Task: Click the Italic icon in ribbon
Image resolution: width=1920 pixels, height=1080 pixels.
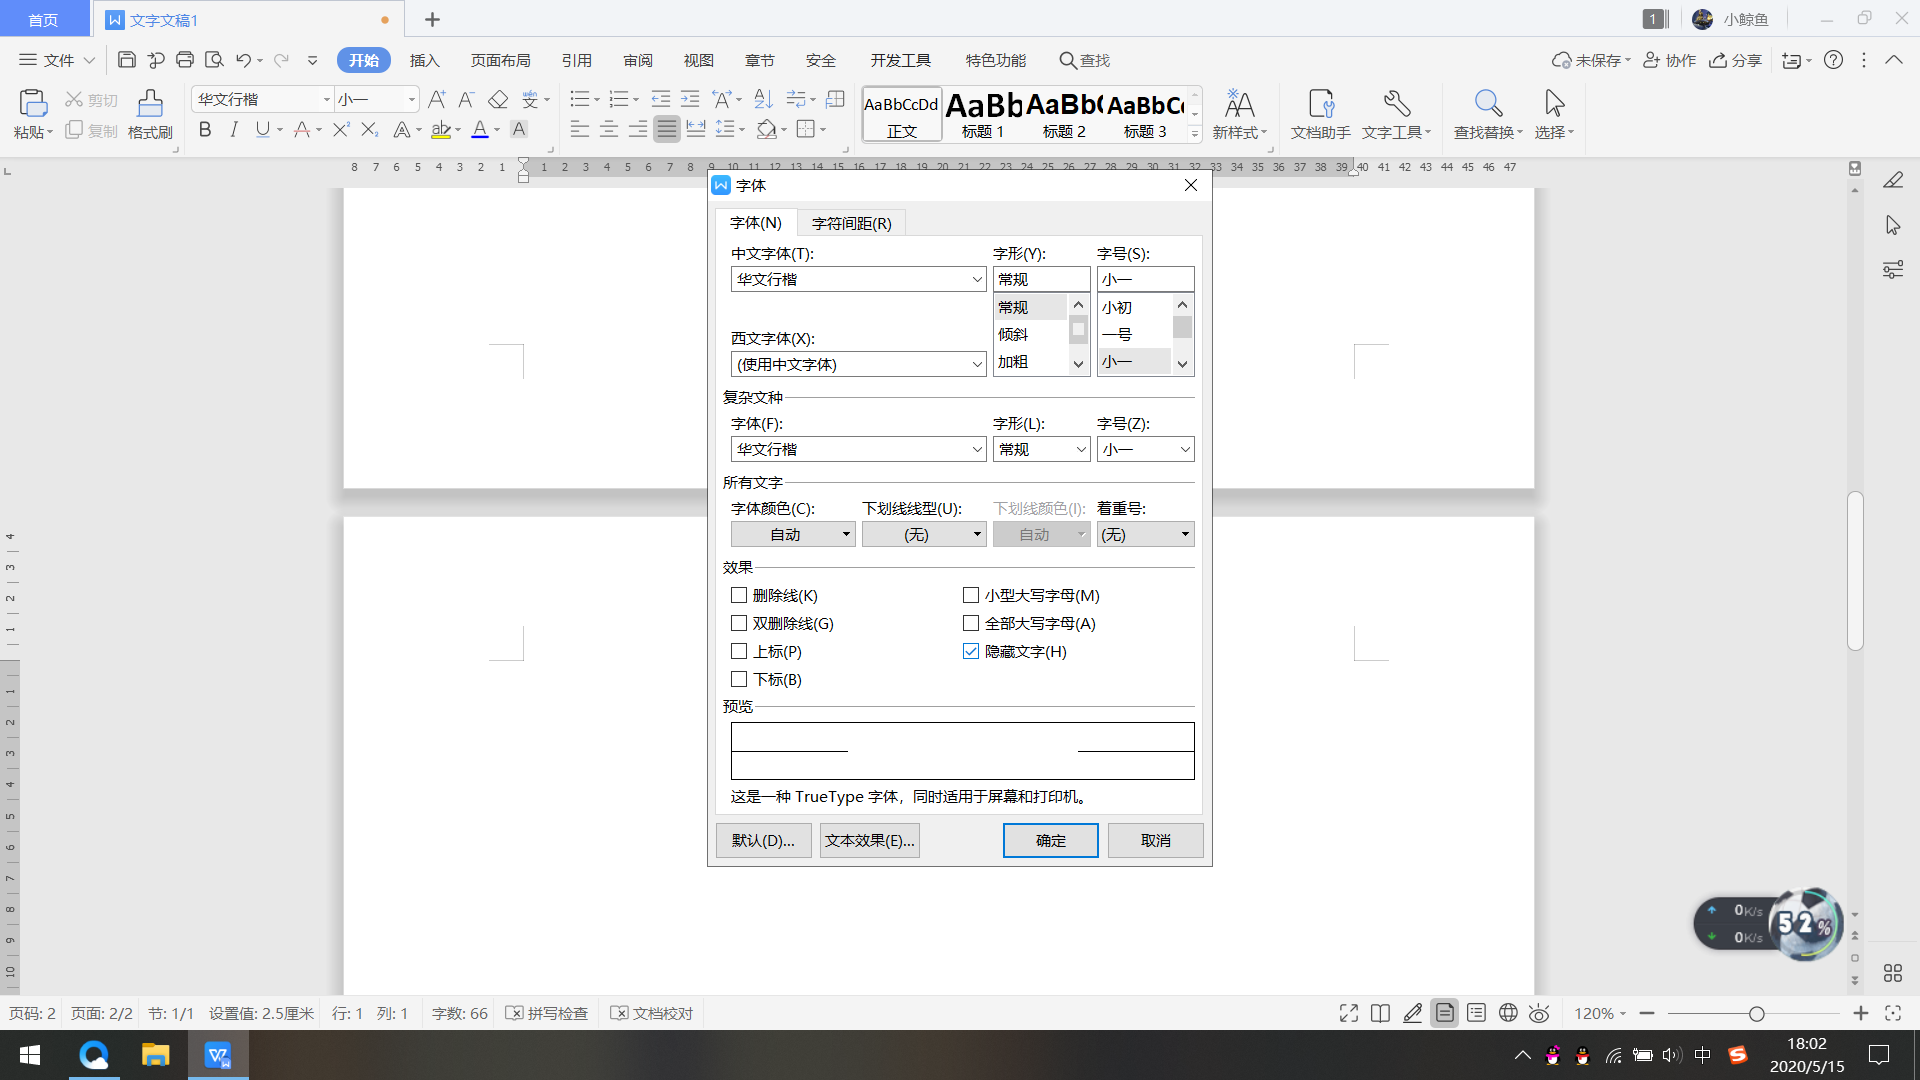Action: (234, 130)
